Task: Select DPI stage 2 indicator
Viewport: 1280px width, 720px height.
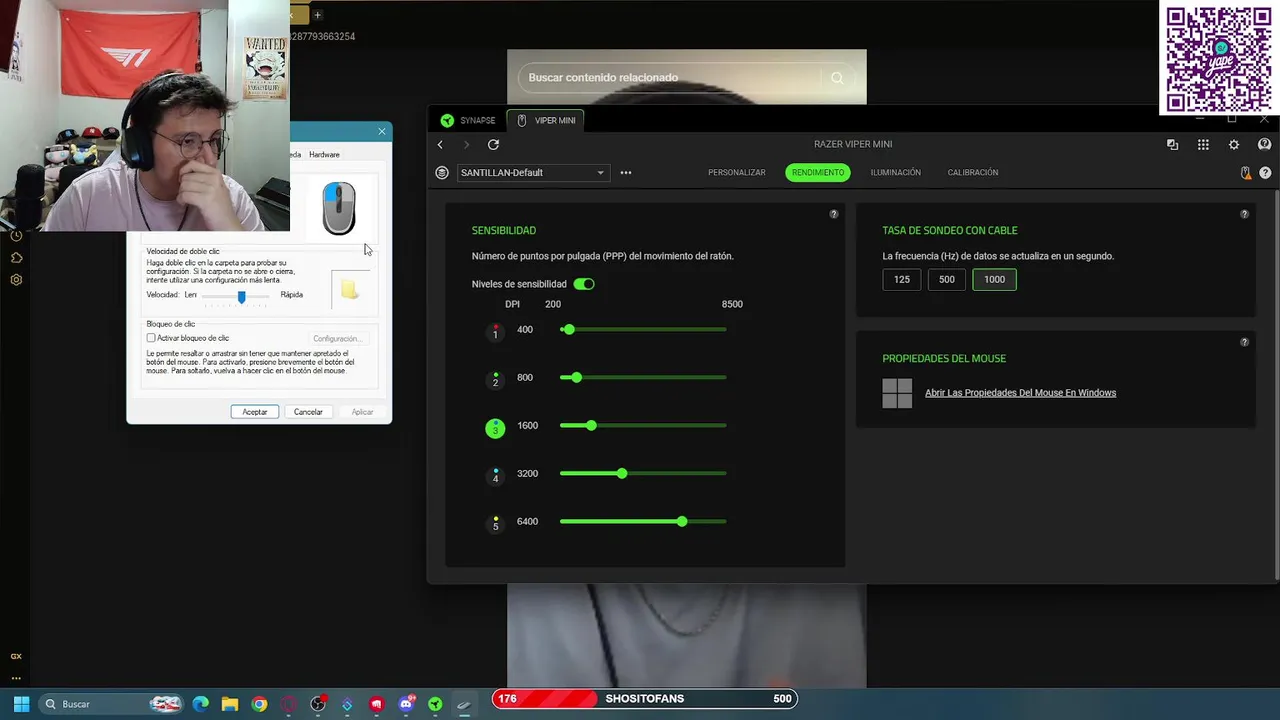Action: coord(495,379)
